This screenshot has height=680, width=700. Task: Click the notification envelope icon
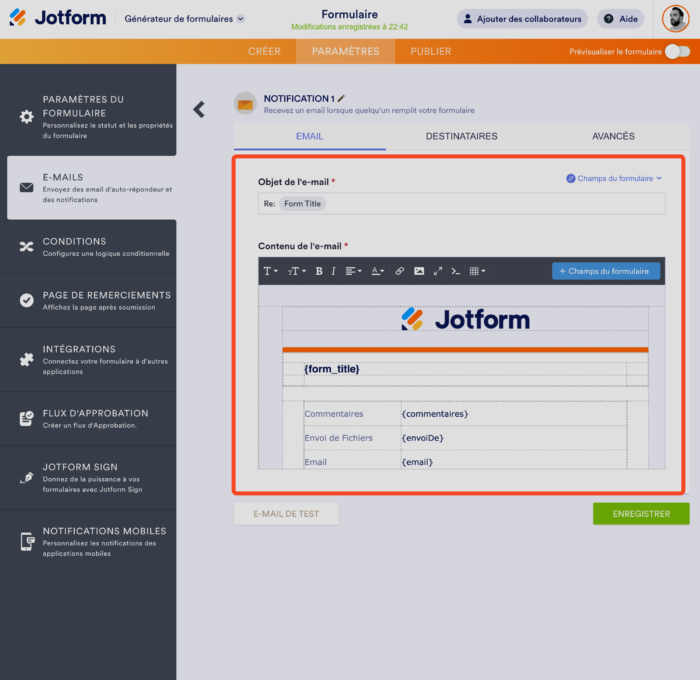point(245,104)
